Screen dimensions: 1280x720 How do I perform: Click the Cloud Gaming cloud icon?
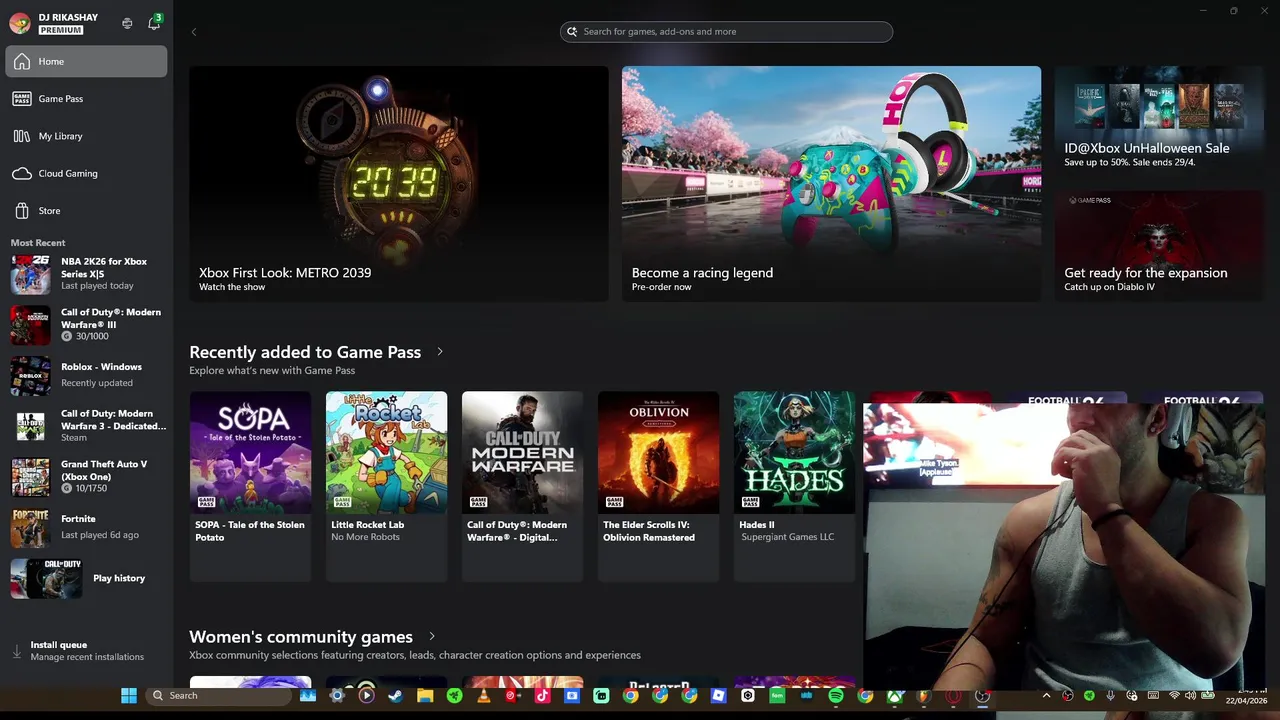coord(22,173)
